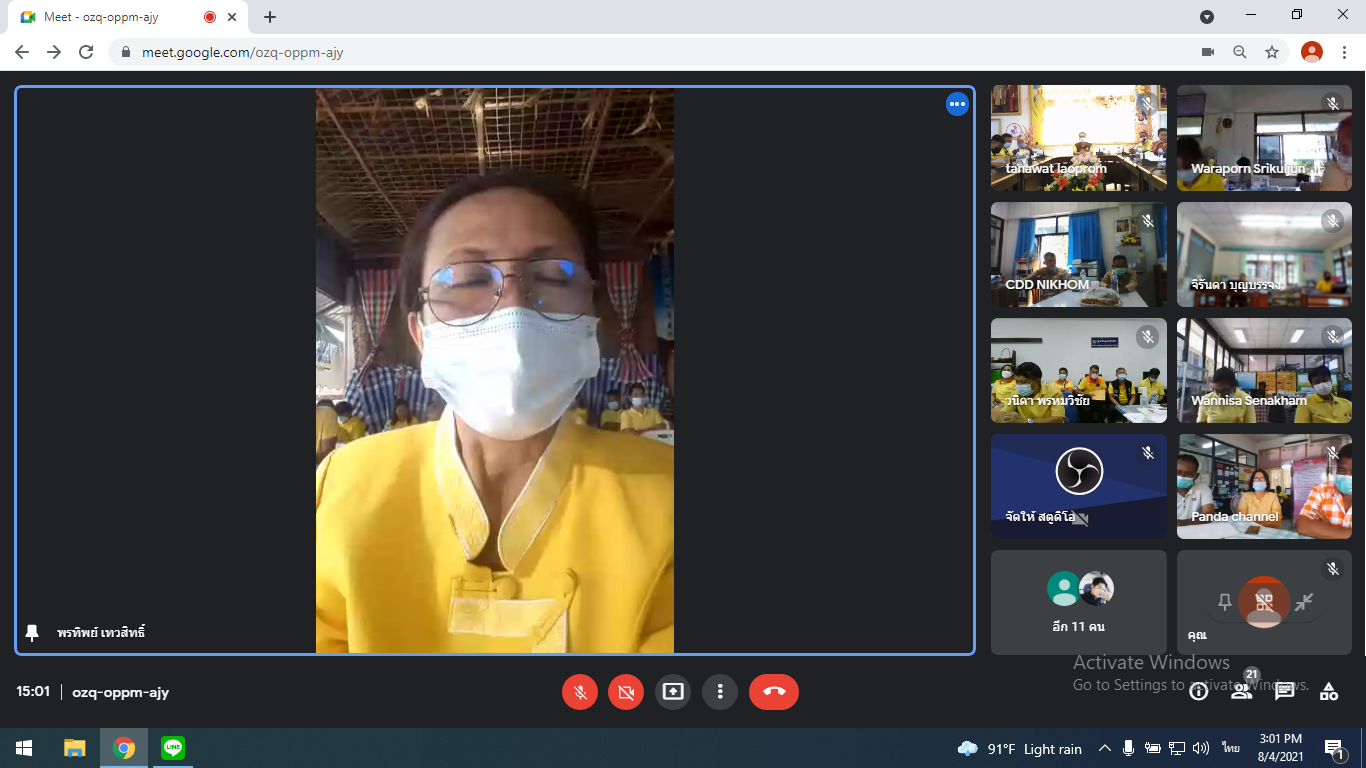Turn on the camera in Meet
Screen dimensions: 1366x768
(626, 691)
